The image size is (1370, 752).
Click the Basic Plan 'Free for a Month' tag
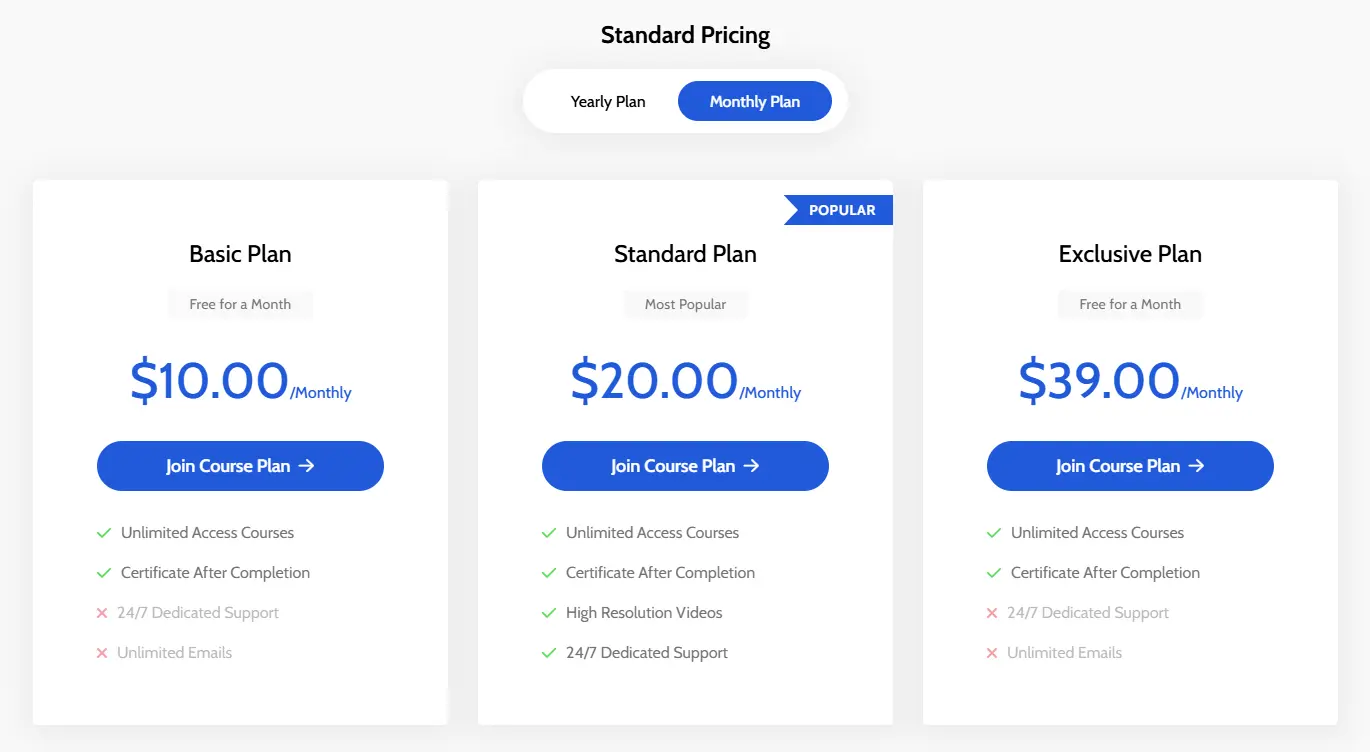tap(240, 304)
